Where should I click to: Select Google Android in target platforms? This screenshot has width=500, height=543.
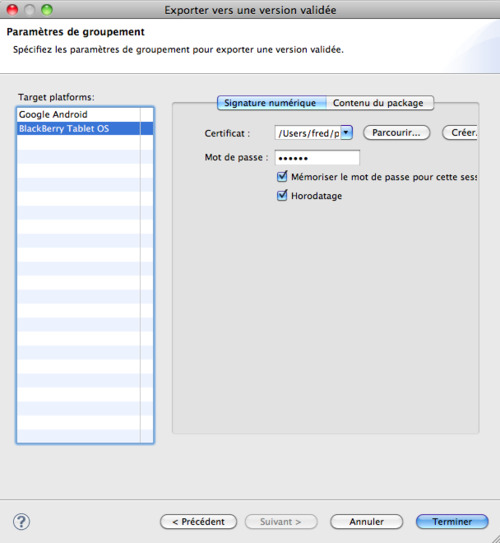pyautogui.click(x=85, y=115)
